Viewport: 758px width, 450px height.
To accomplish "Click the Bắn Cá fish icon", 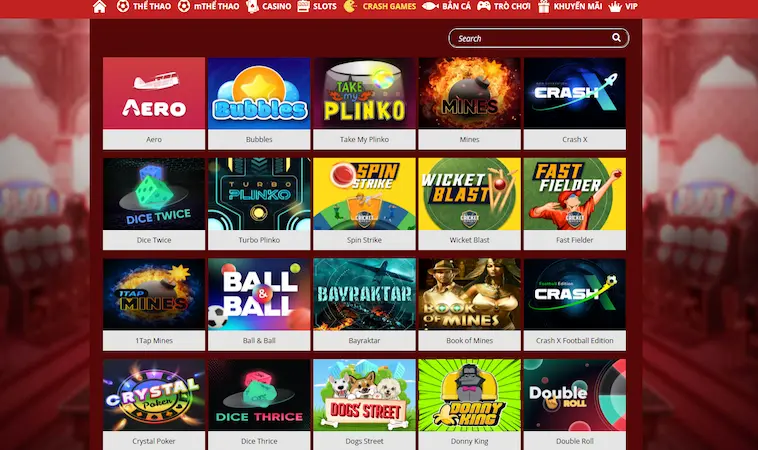I will (x=430, y=6).
